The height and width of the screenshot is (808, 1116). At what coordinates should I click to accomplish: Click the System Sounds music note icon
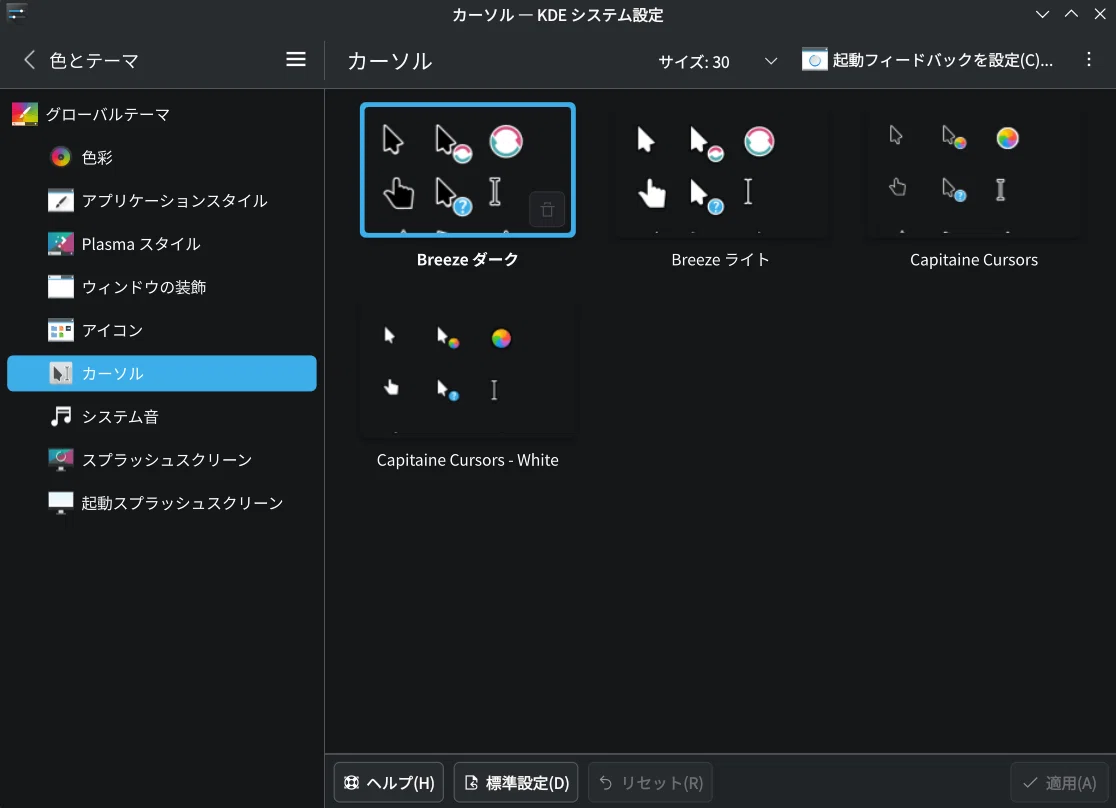pyautogui.click(x=60, y=416)
